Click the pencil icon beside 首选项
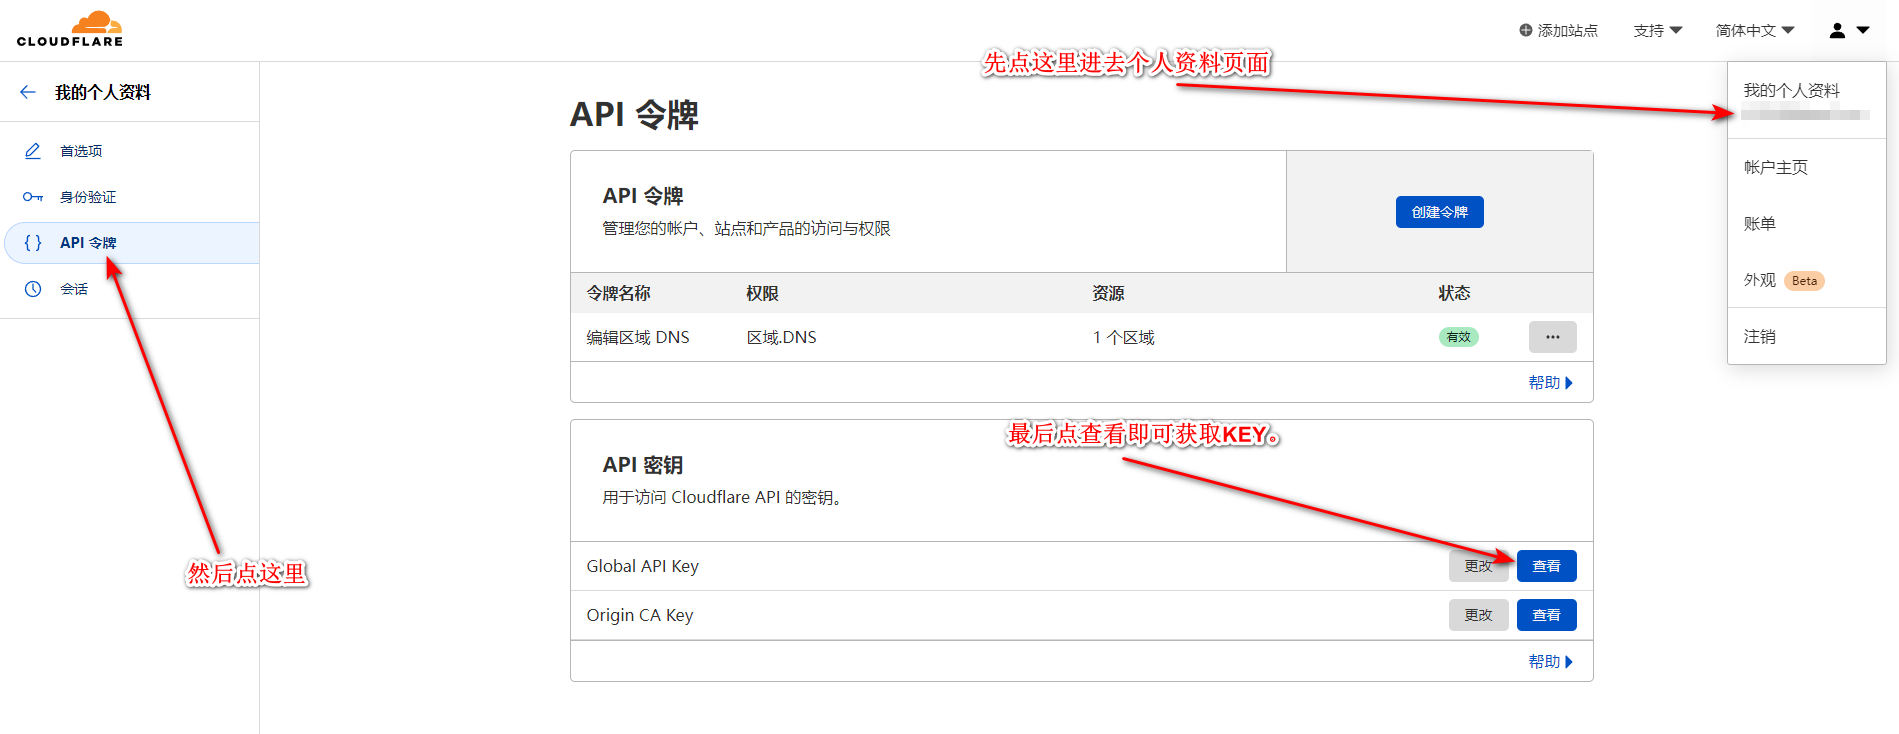1899x734 pixels. 33,151
